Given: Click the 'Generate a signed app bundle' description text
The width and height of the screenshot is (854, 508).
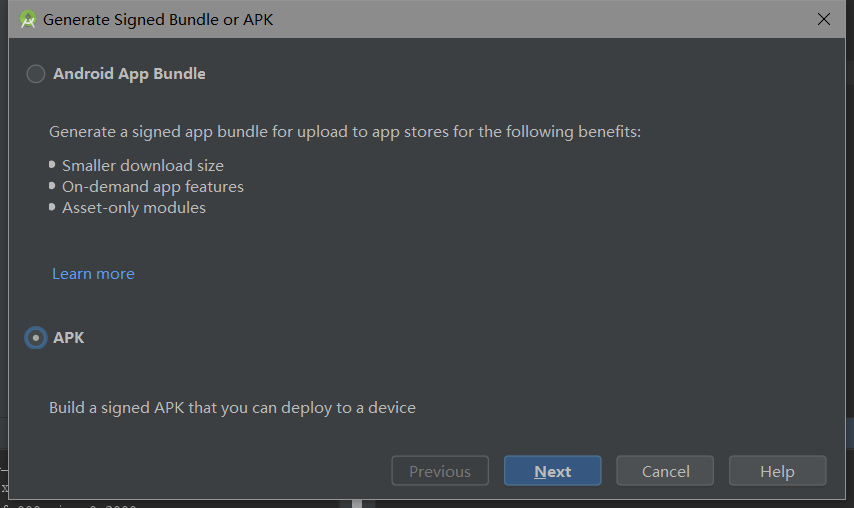Looking at the screenshot, I should click(345, 132).
